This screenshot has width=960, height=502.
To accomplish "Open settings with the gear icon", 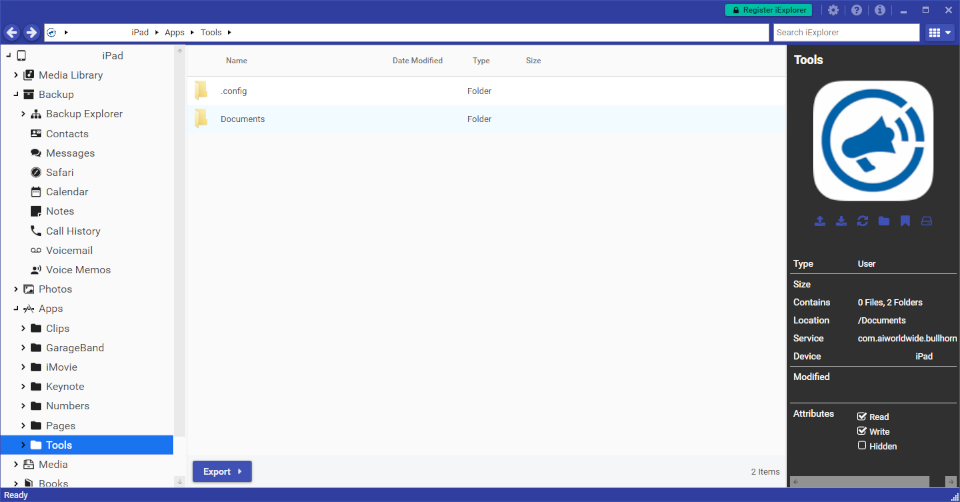I will (833, 10).
